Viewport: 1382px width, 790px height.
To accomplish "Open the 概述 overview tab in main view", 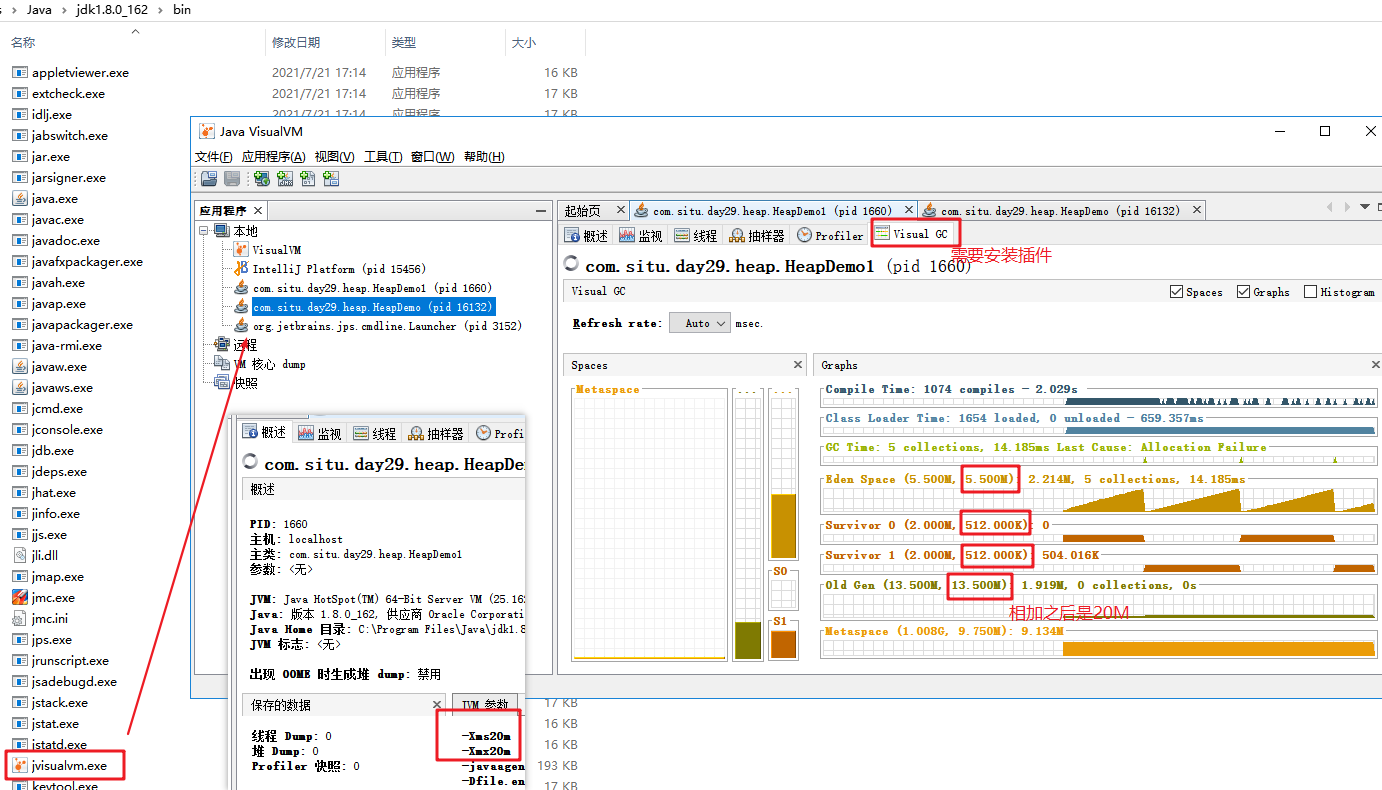I will (586, 235).
